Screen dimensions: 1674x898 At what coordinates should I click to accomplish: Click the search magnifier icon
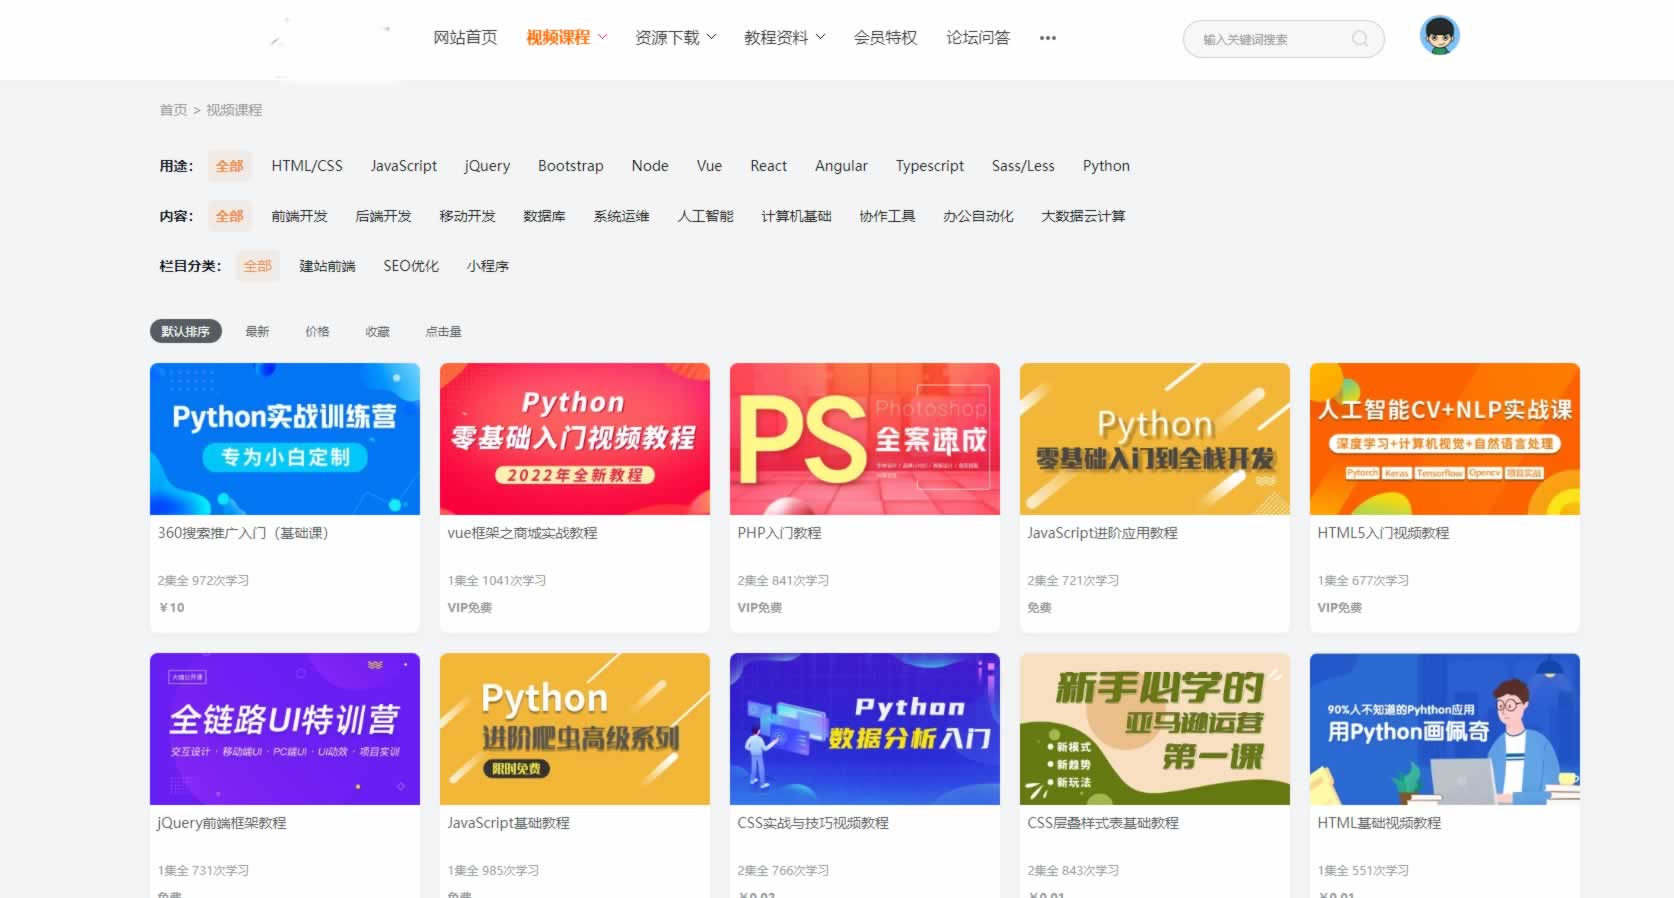pyautogui.click(x=1359, y=39)
